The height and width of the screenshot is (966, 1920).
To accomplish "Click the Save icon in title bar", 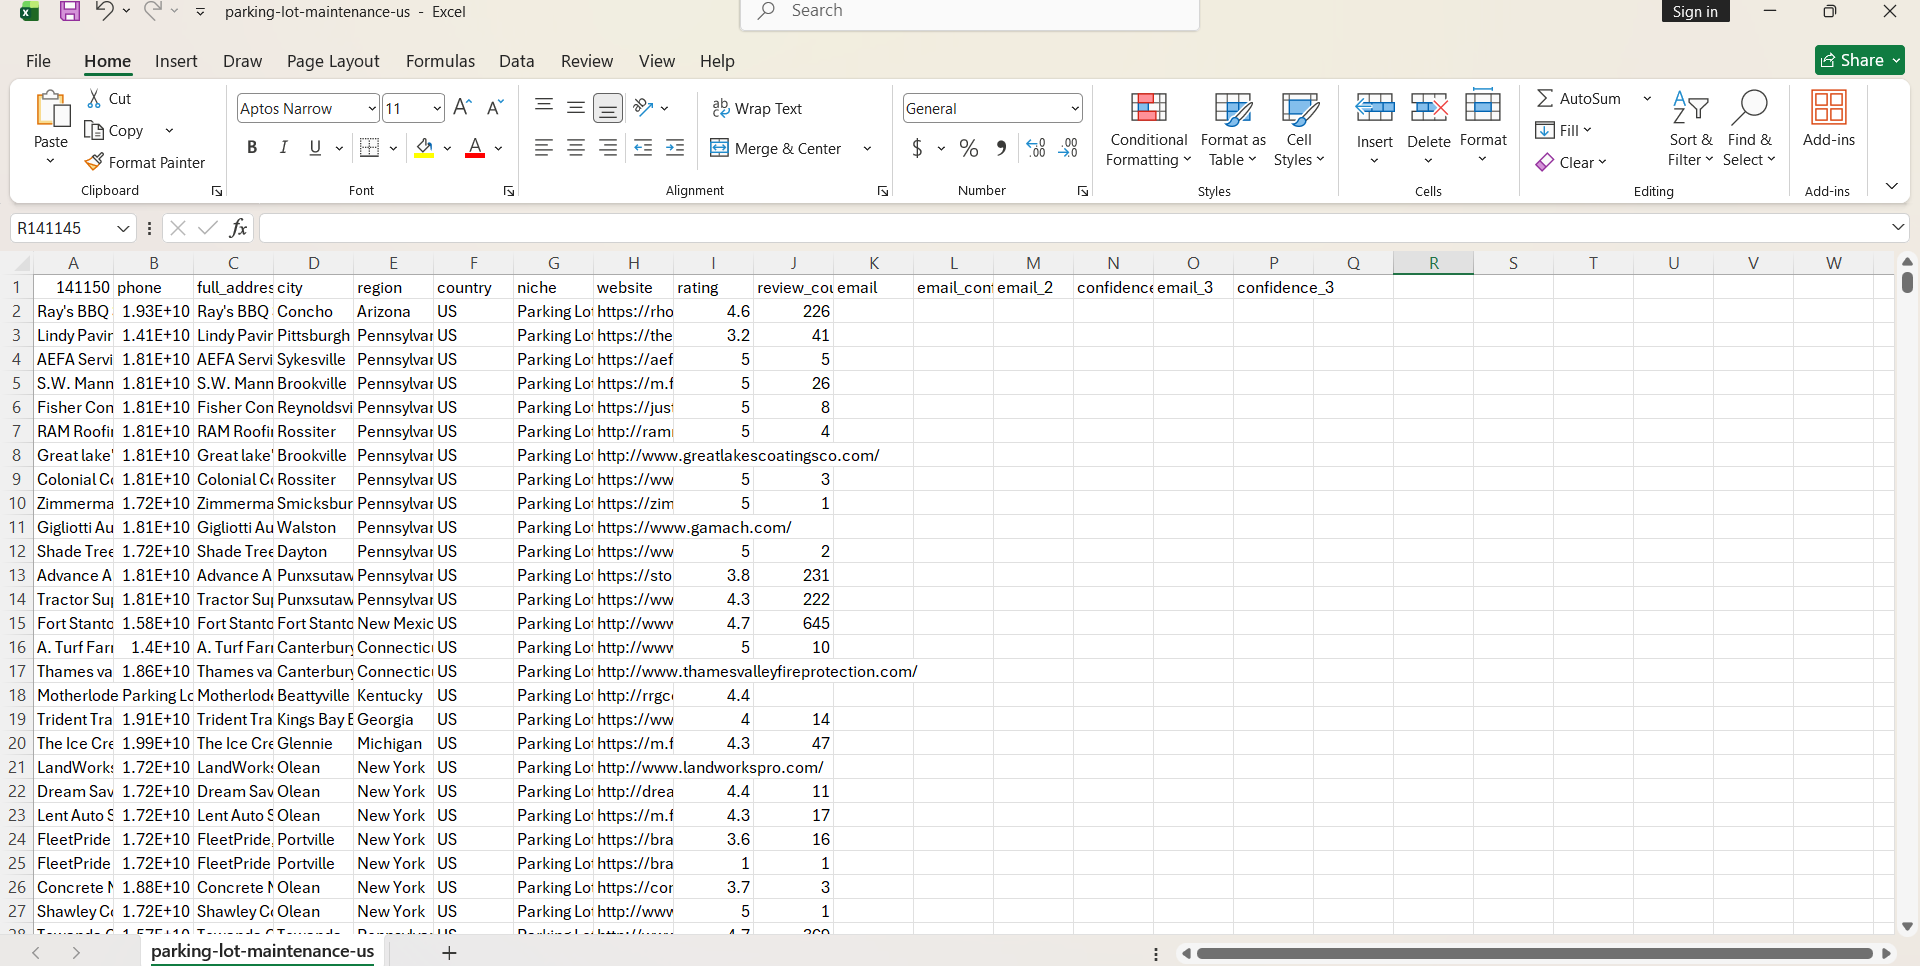I will coord(70,12).
